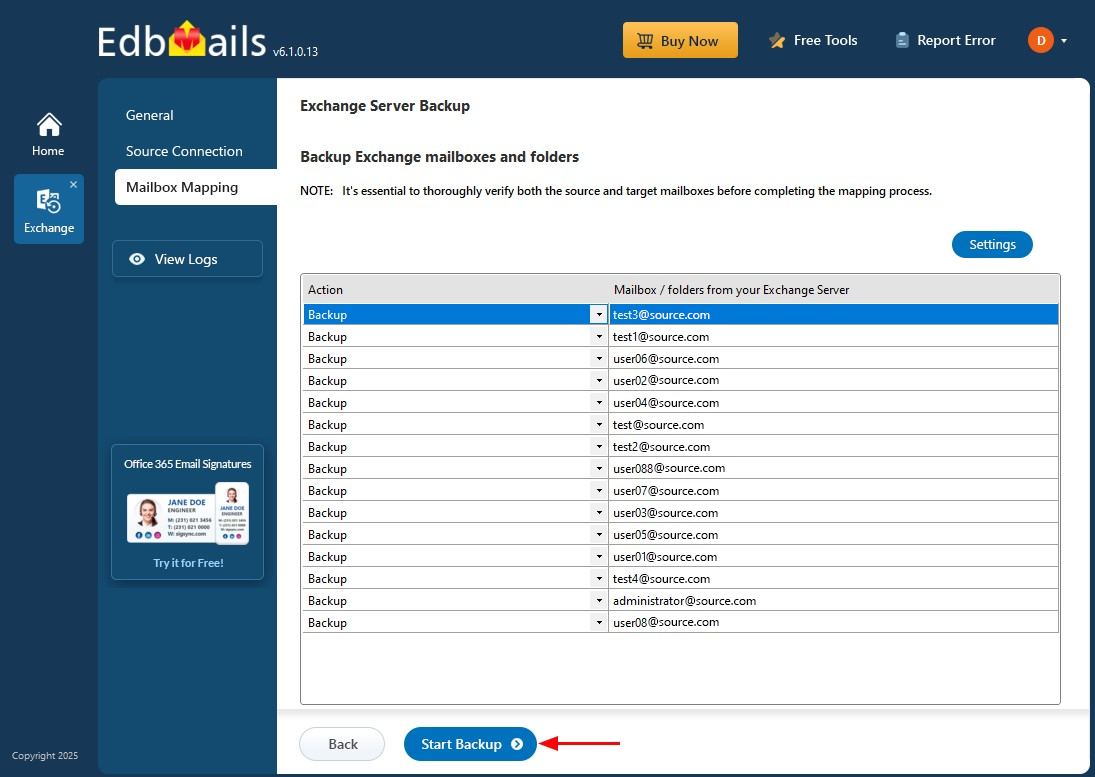Image resolution: width=1095 pixels, height=777 pixels.
Task: Open the Exchange module icon
Action: 48,201
